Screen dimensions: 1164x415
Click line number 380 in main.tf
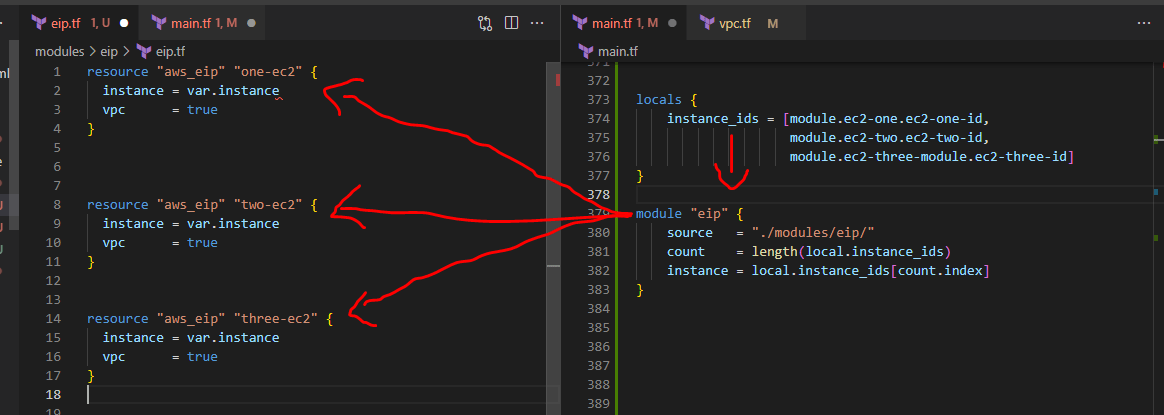point(598,232)
